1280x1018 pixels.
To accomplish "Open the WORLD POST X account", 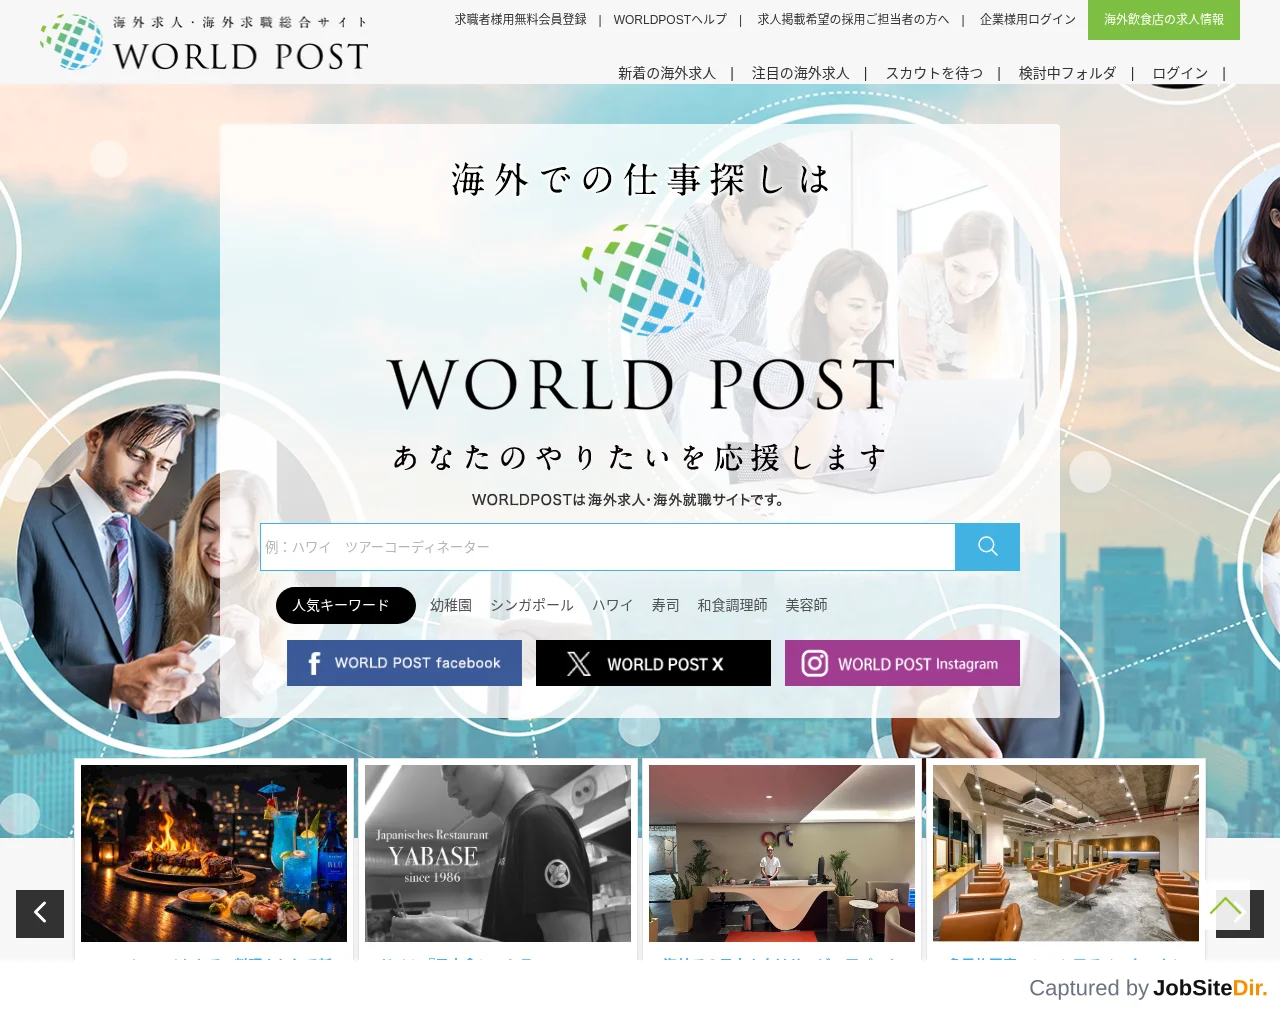I will point(653,663).
